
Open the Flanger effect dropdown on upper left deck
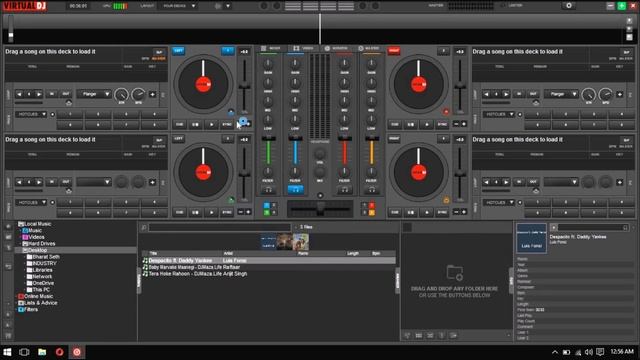94,94
